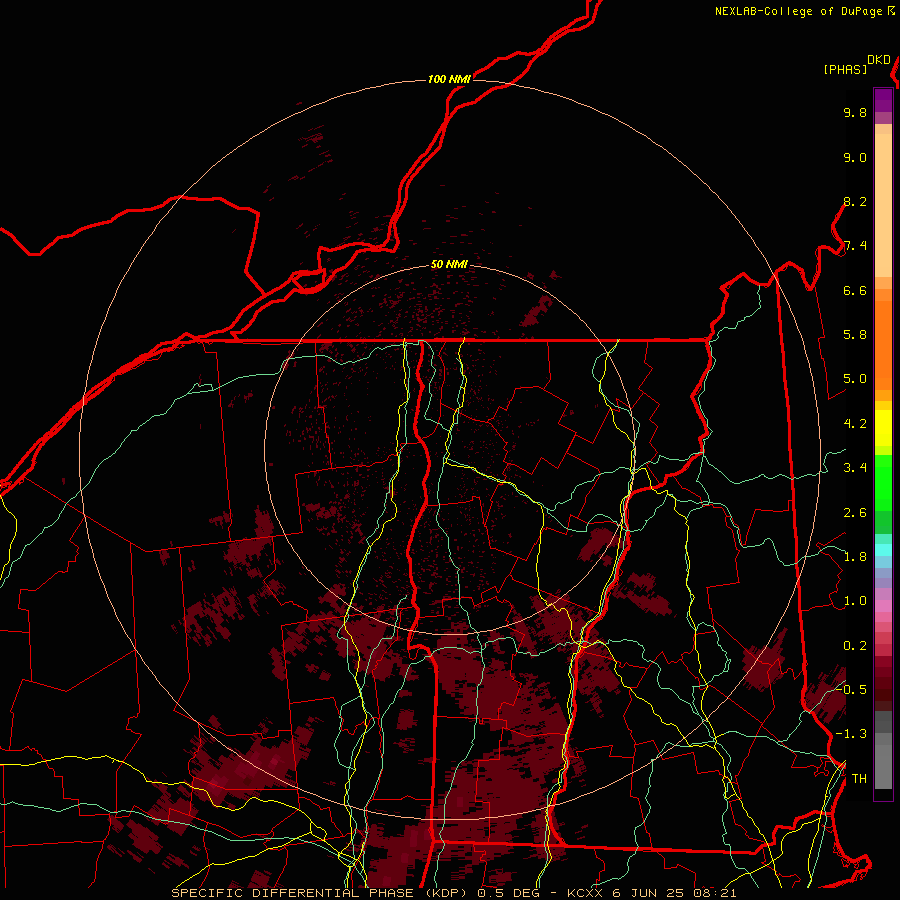Click the DKD label above the color scale
This screenshot has width=900, height=900.
pos(879,60)
